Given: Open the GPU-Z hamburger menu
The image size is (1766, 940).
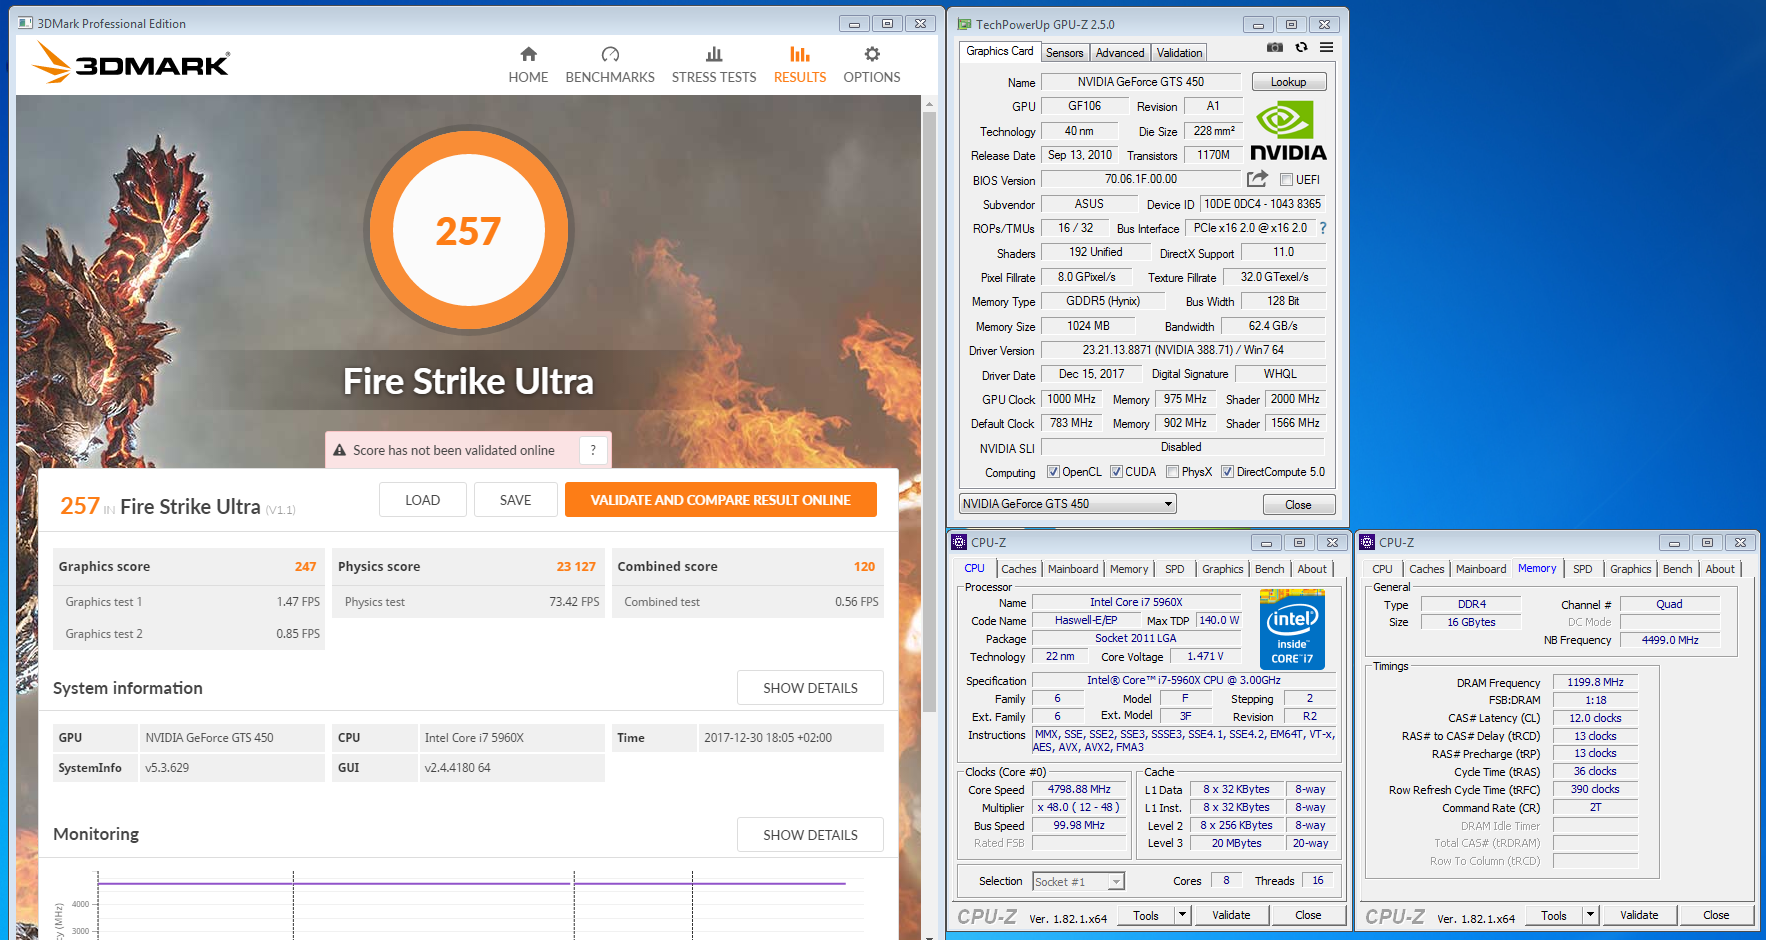Looking at the screenshot, I should pos(1326,47).
